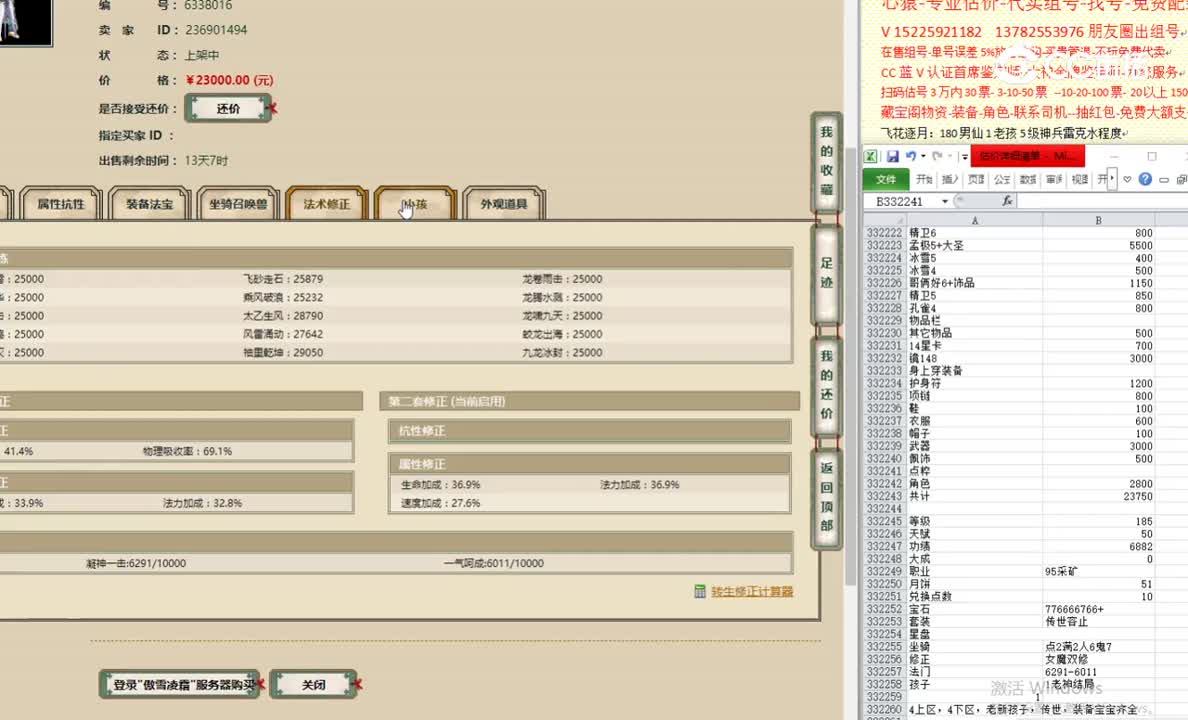This screenshot has width=1188, height=720.
Task: Click the heart icon right of the ribbon tabs
Action: coord(1128,179)
